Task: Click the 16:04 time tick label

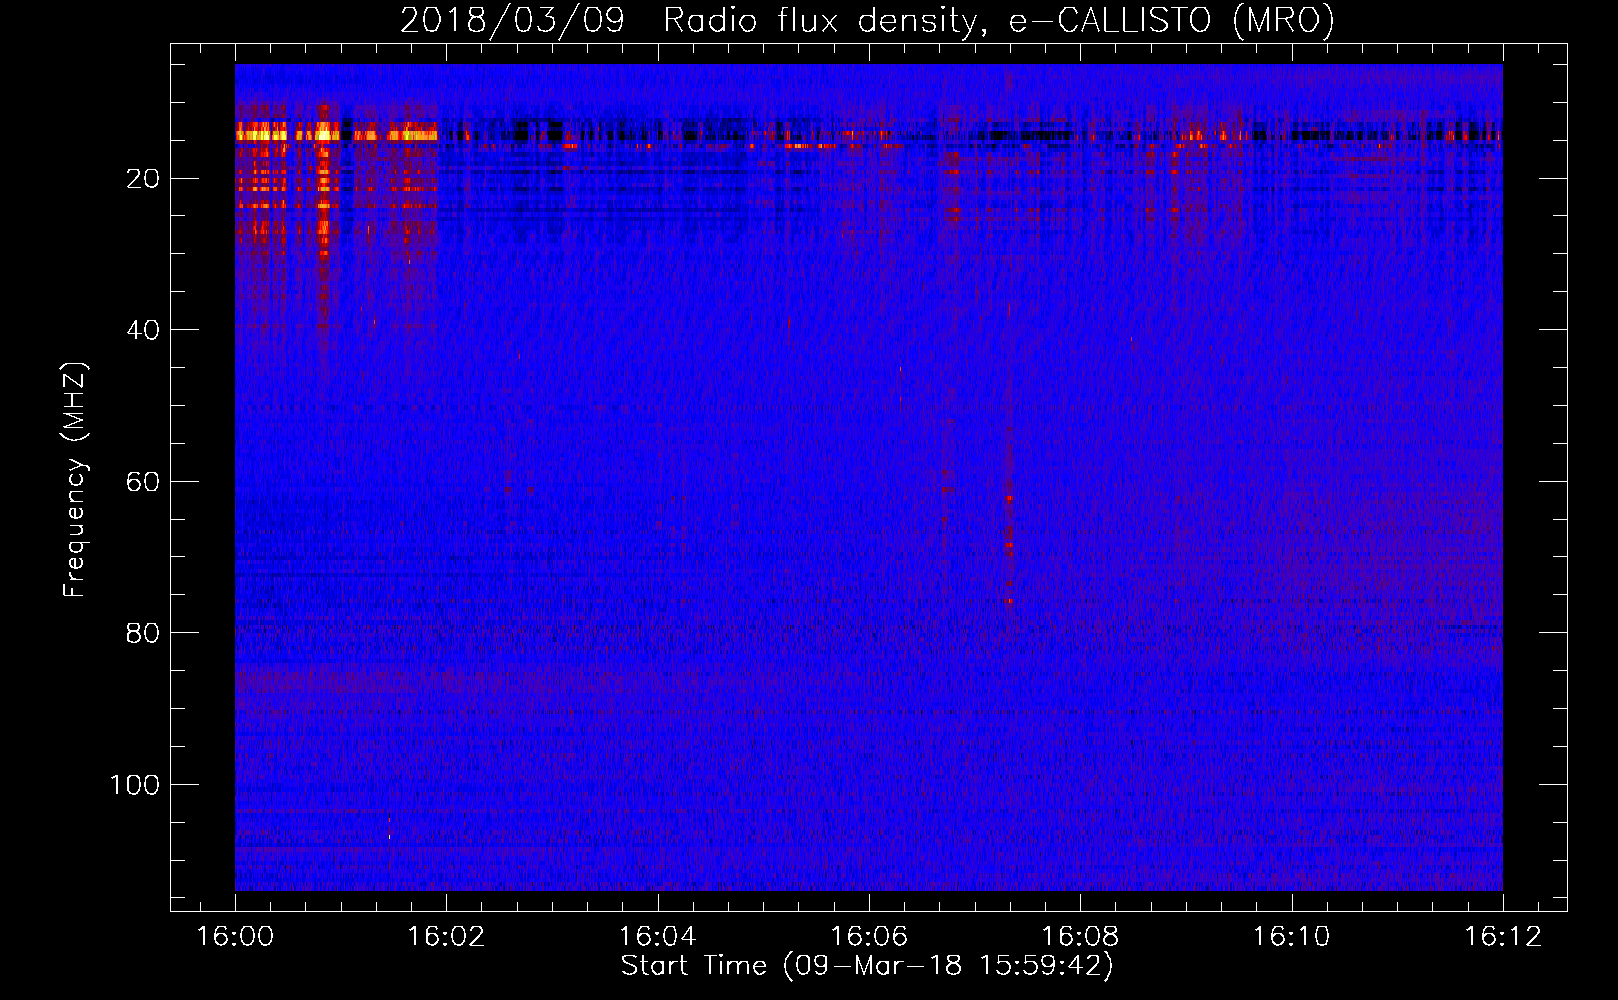Action: tap(658, 937)
